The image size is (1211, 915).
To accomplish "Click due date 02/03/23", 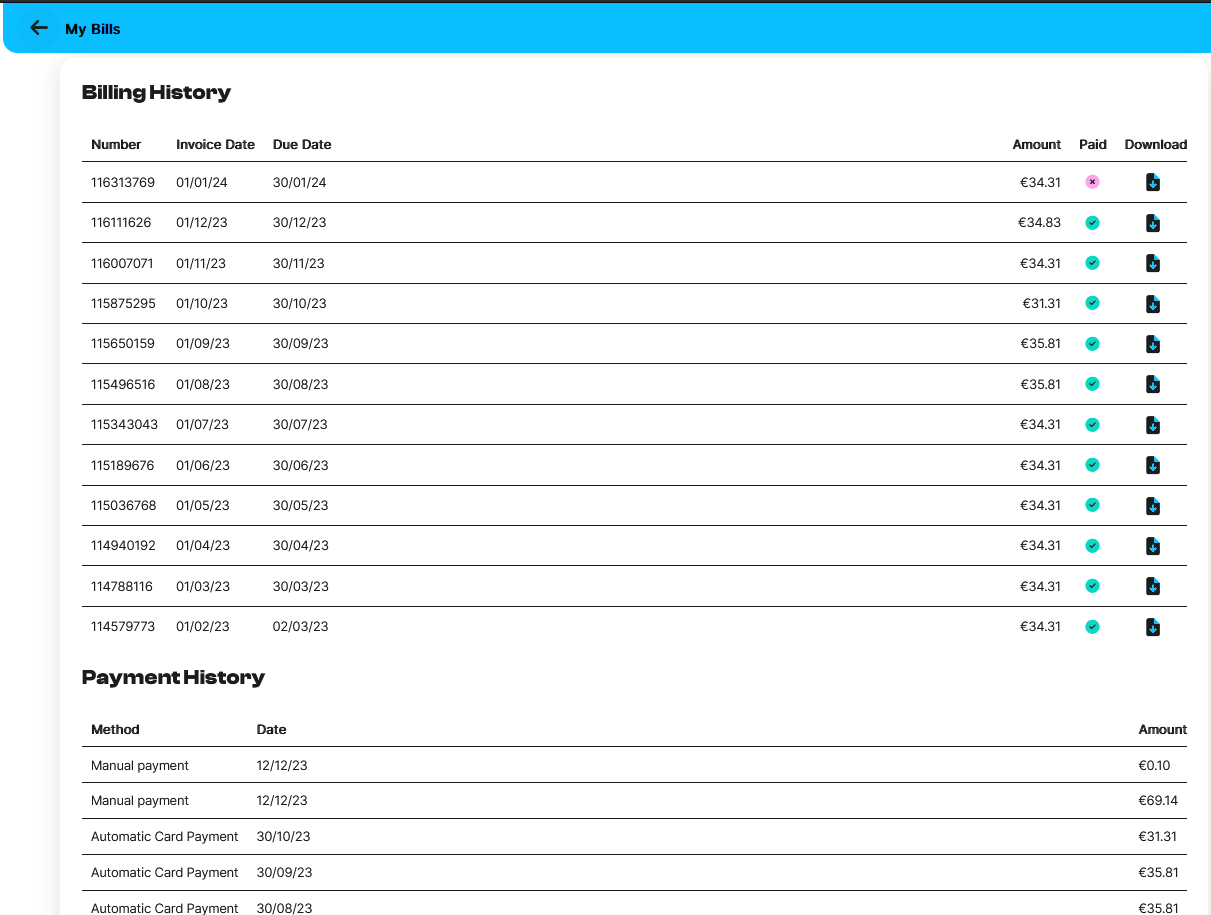I will tap(300, 626).
